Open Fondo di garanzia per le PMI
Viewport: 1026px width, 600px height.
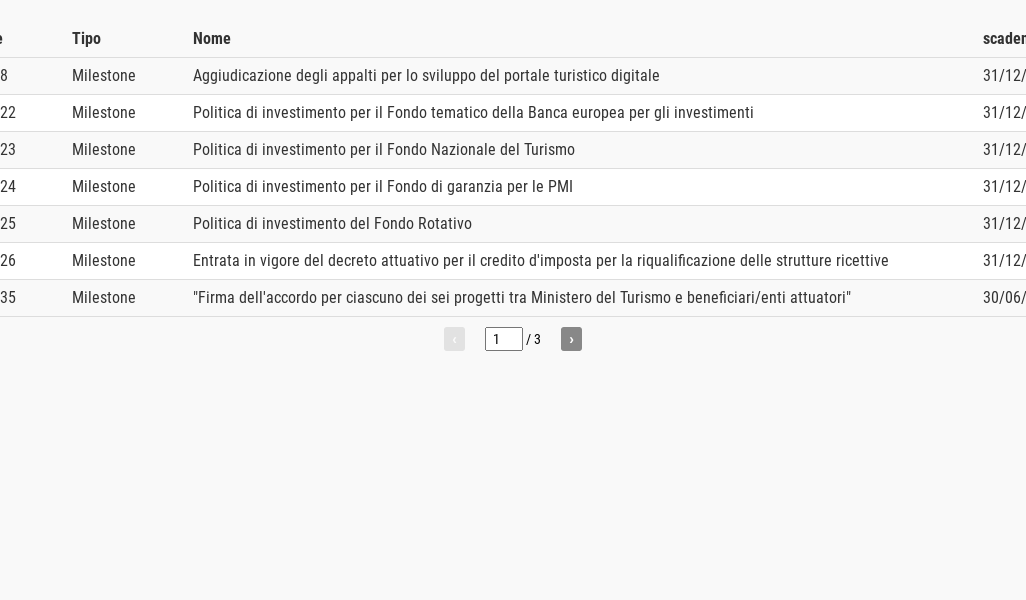[382, 187]
